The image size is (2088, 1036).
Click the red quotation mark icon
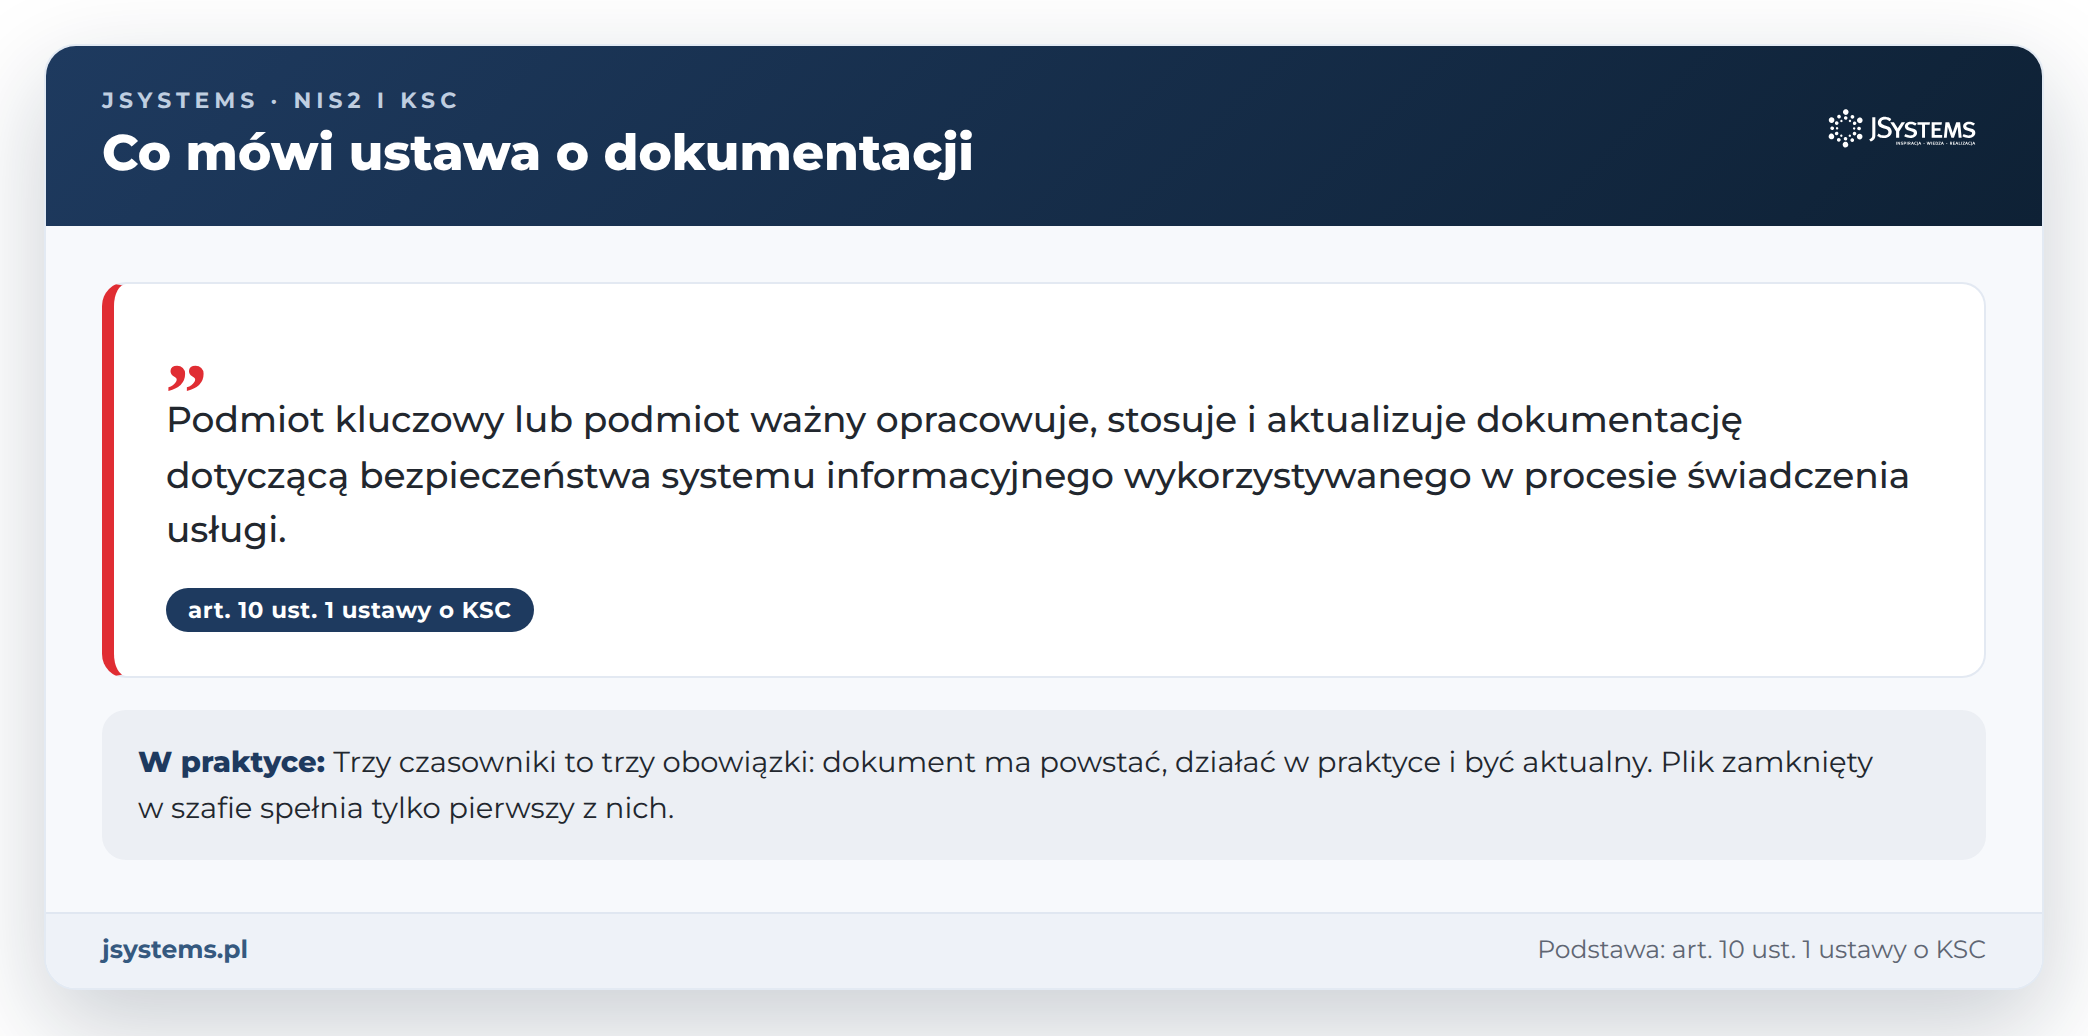186,378
